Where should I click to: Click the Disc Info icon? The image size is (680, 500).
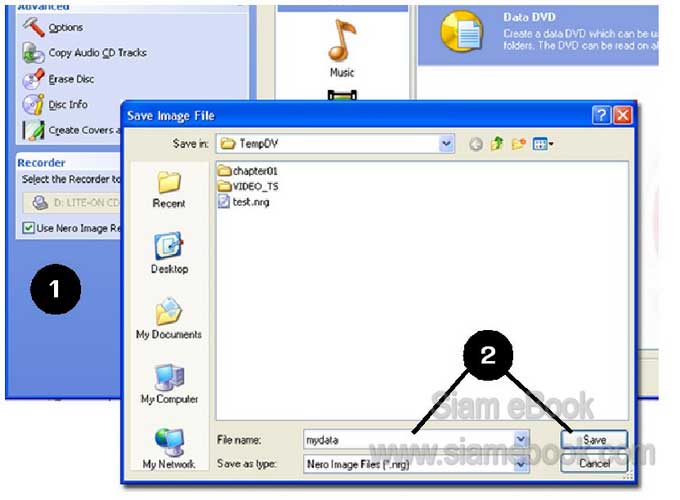[x=33, y=105]
